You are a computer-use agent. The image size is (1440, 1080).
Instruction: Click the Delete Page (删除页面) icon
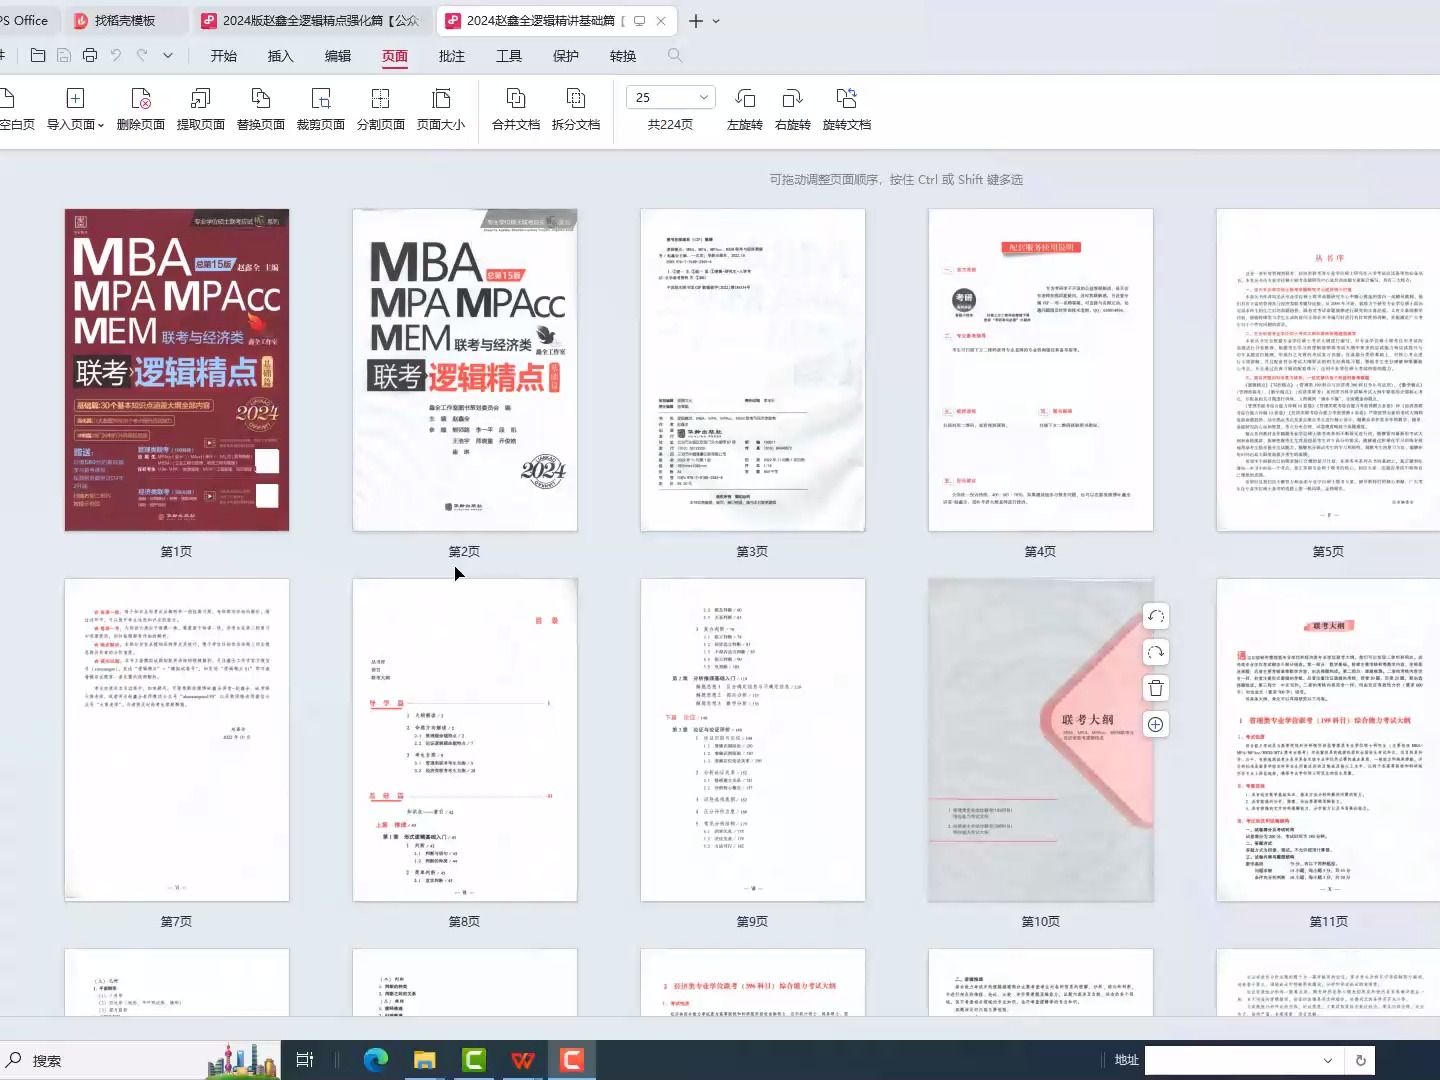click(140, 98)
